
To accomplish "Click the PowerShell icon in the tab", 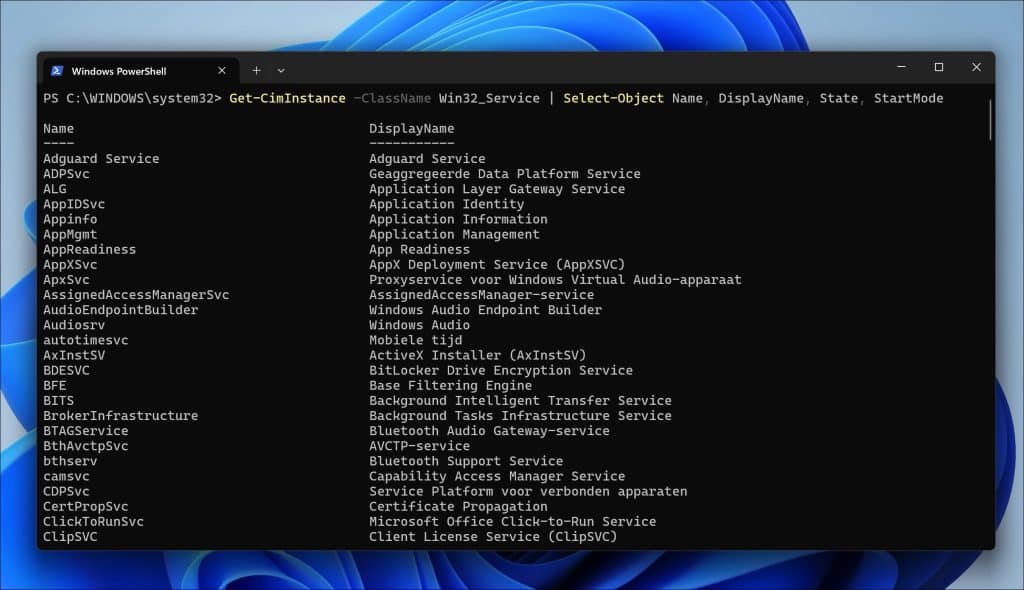I will tap(57, 71).
